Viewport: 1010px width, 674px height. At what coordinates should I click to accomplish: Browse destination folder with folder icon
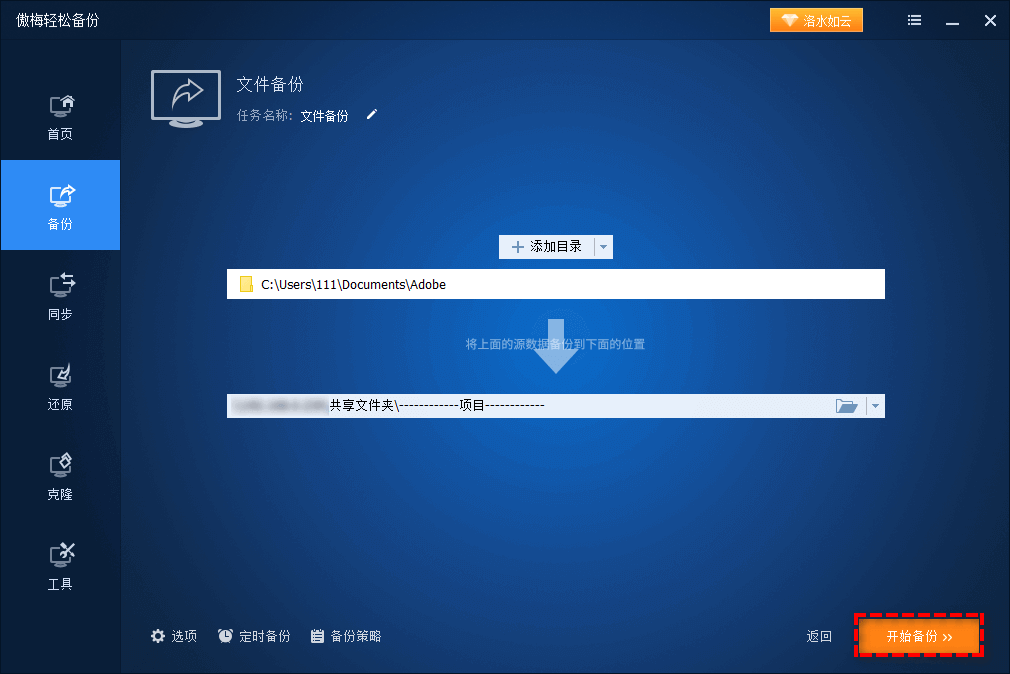pos(847,405)
